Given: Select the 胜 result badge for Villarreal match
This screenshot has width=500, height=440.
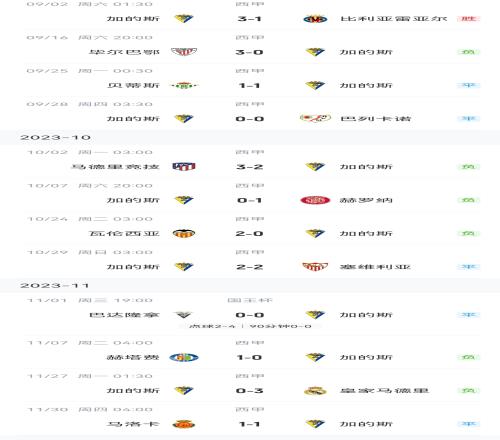Looking at the screenshot, I should 468,19.
